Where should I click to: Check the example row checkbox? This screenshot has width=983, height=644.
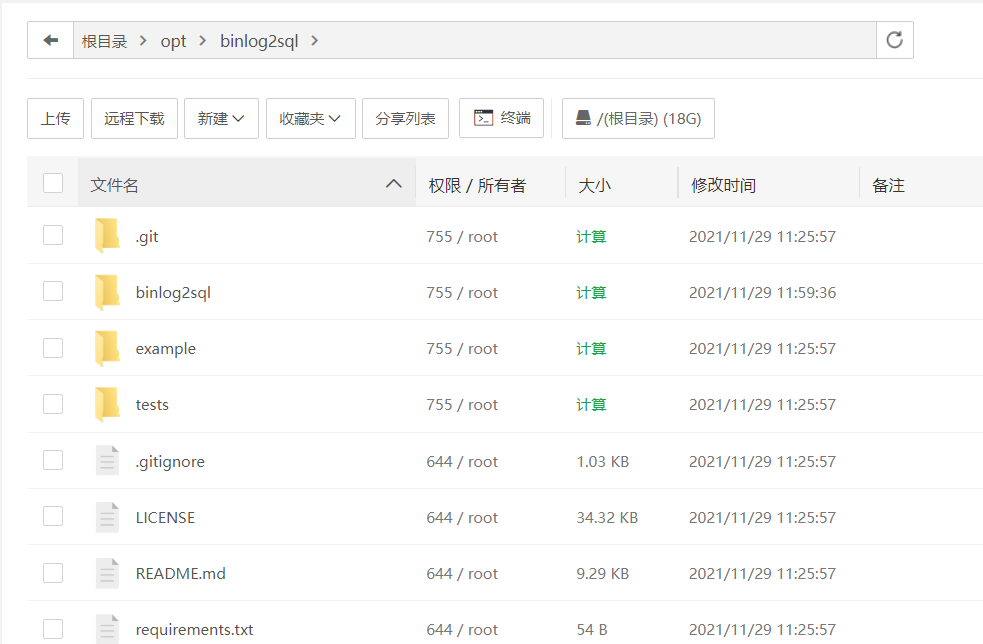[53, 347]
